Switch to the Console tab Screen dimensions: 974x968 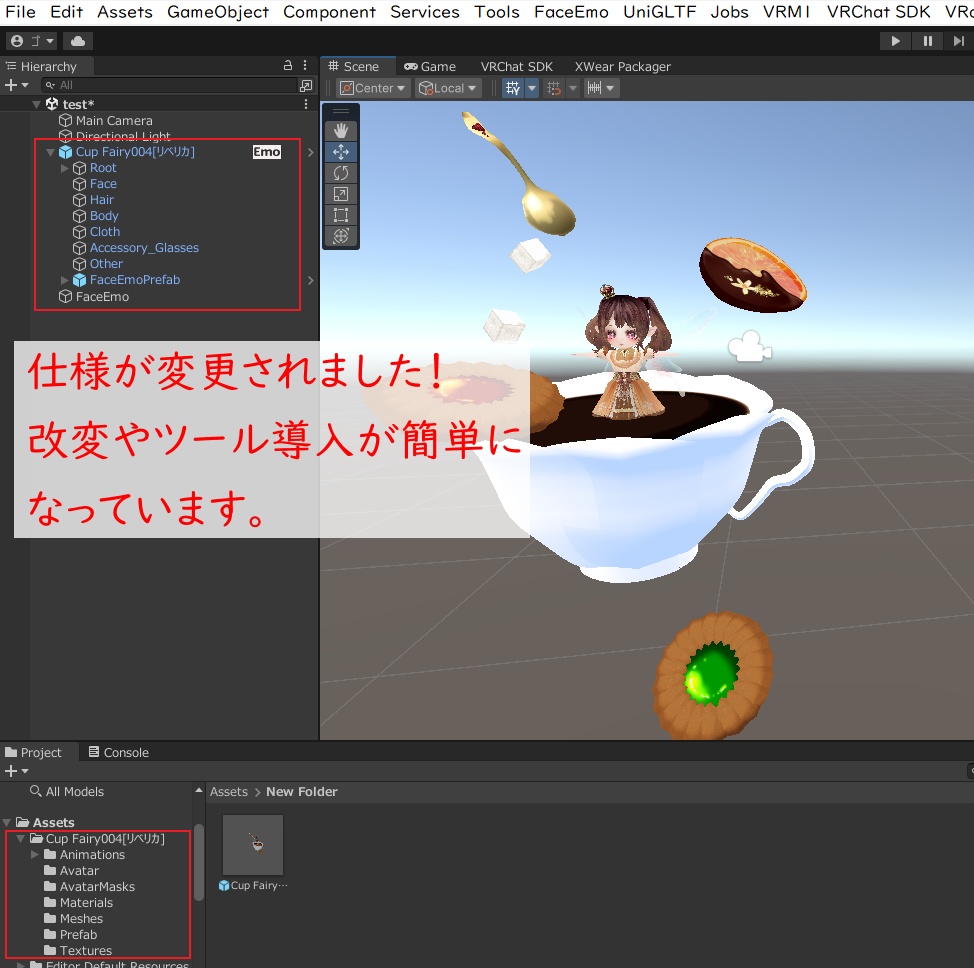pyautogui.click(x=119, y=752)
